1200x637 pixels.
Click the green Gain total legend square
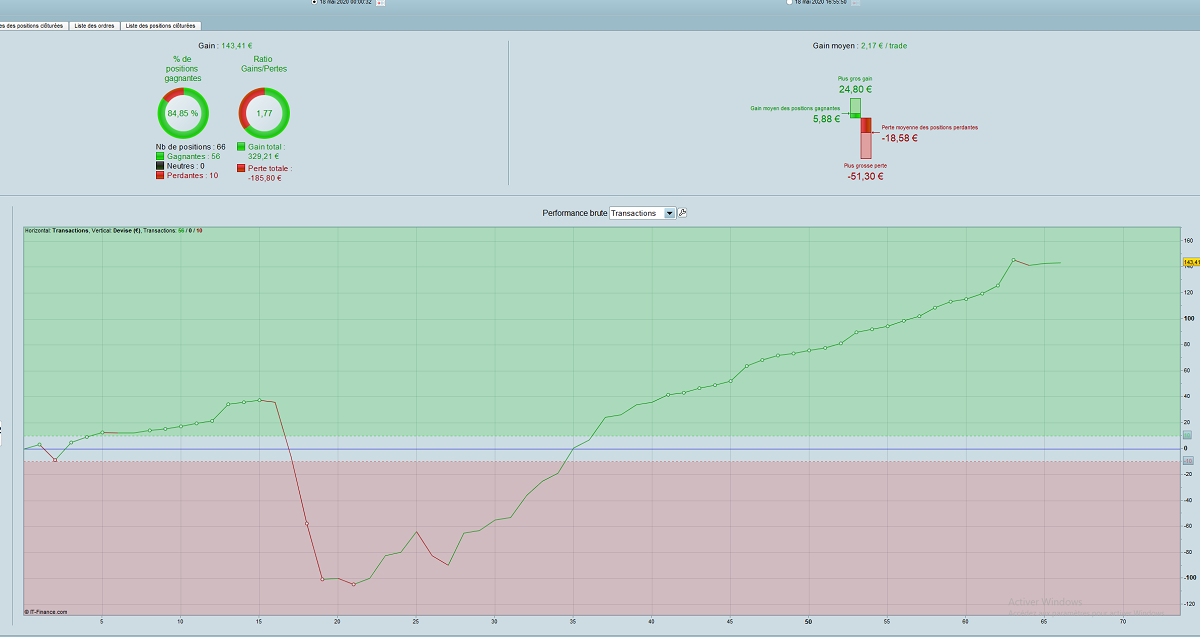(241, 147)
